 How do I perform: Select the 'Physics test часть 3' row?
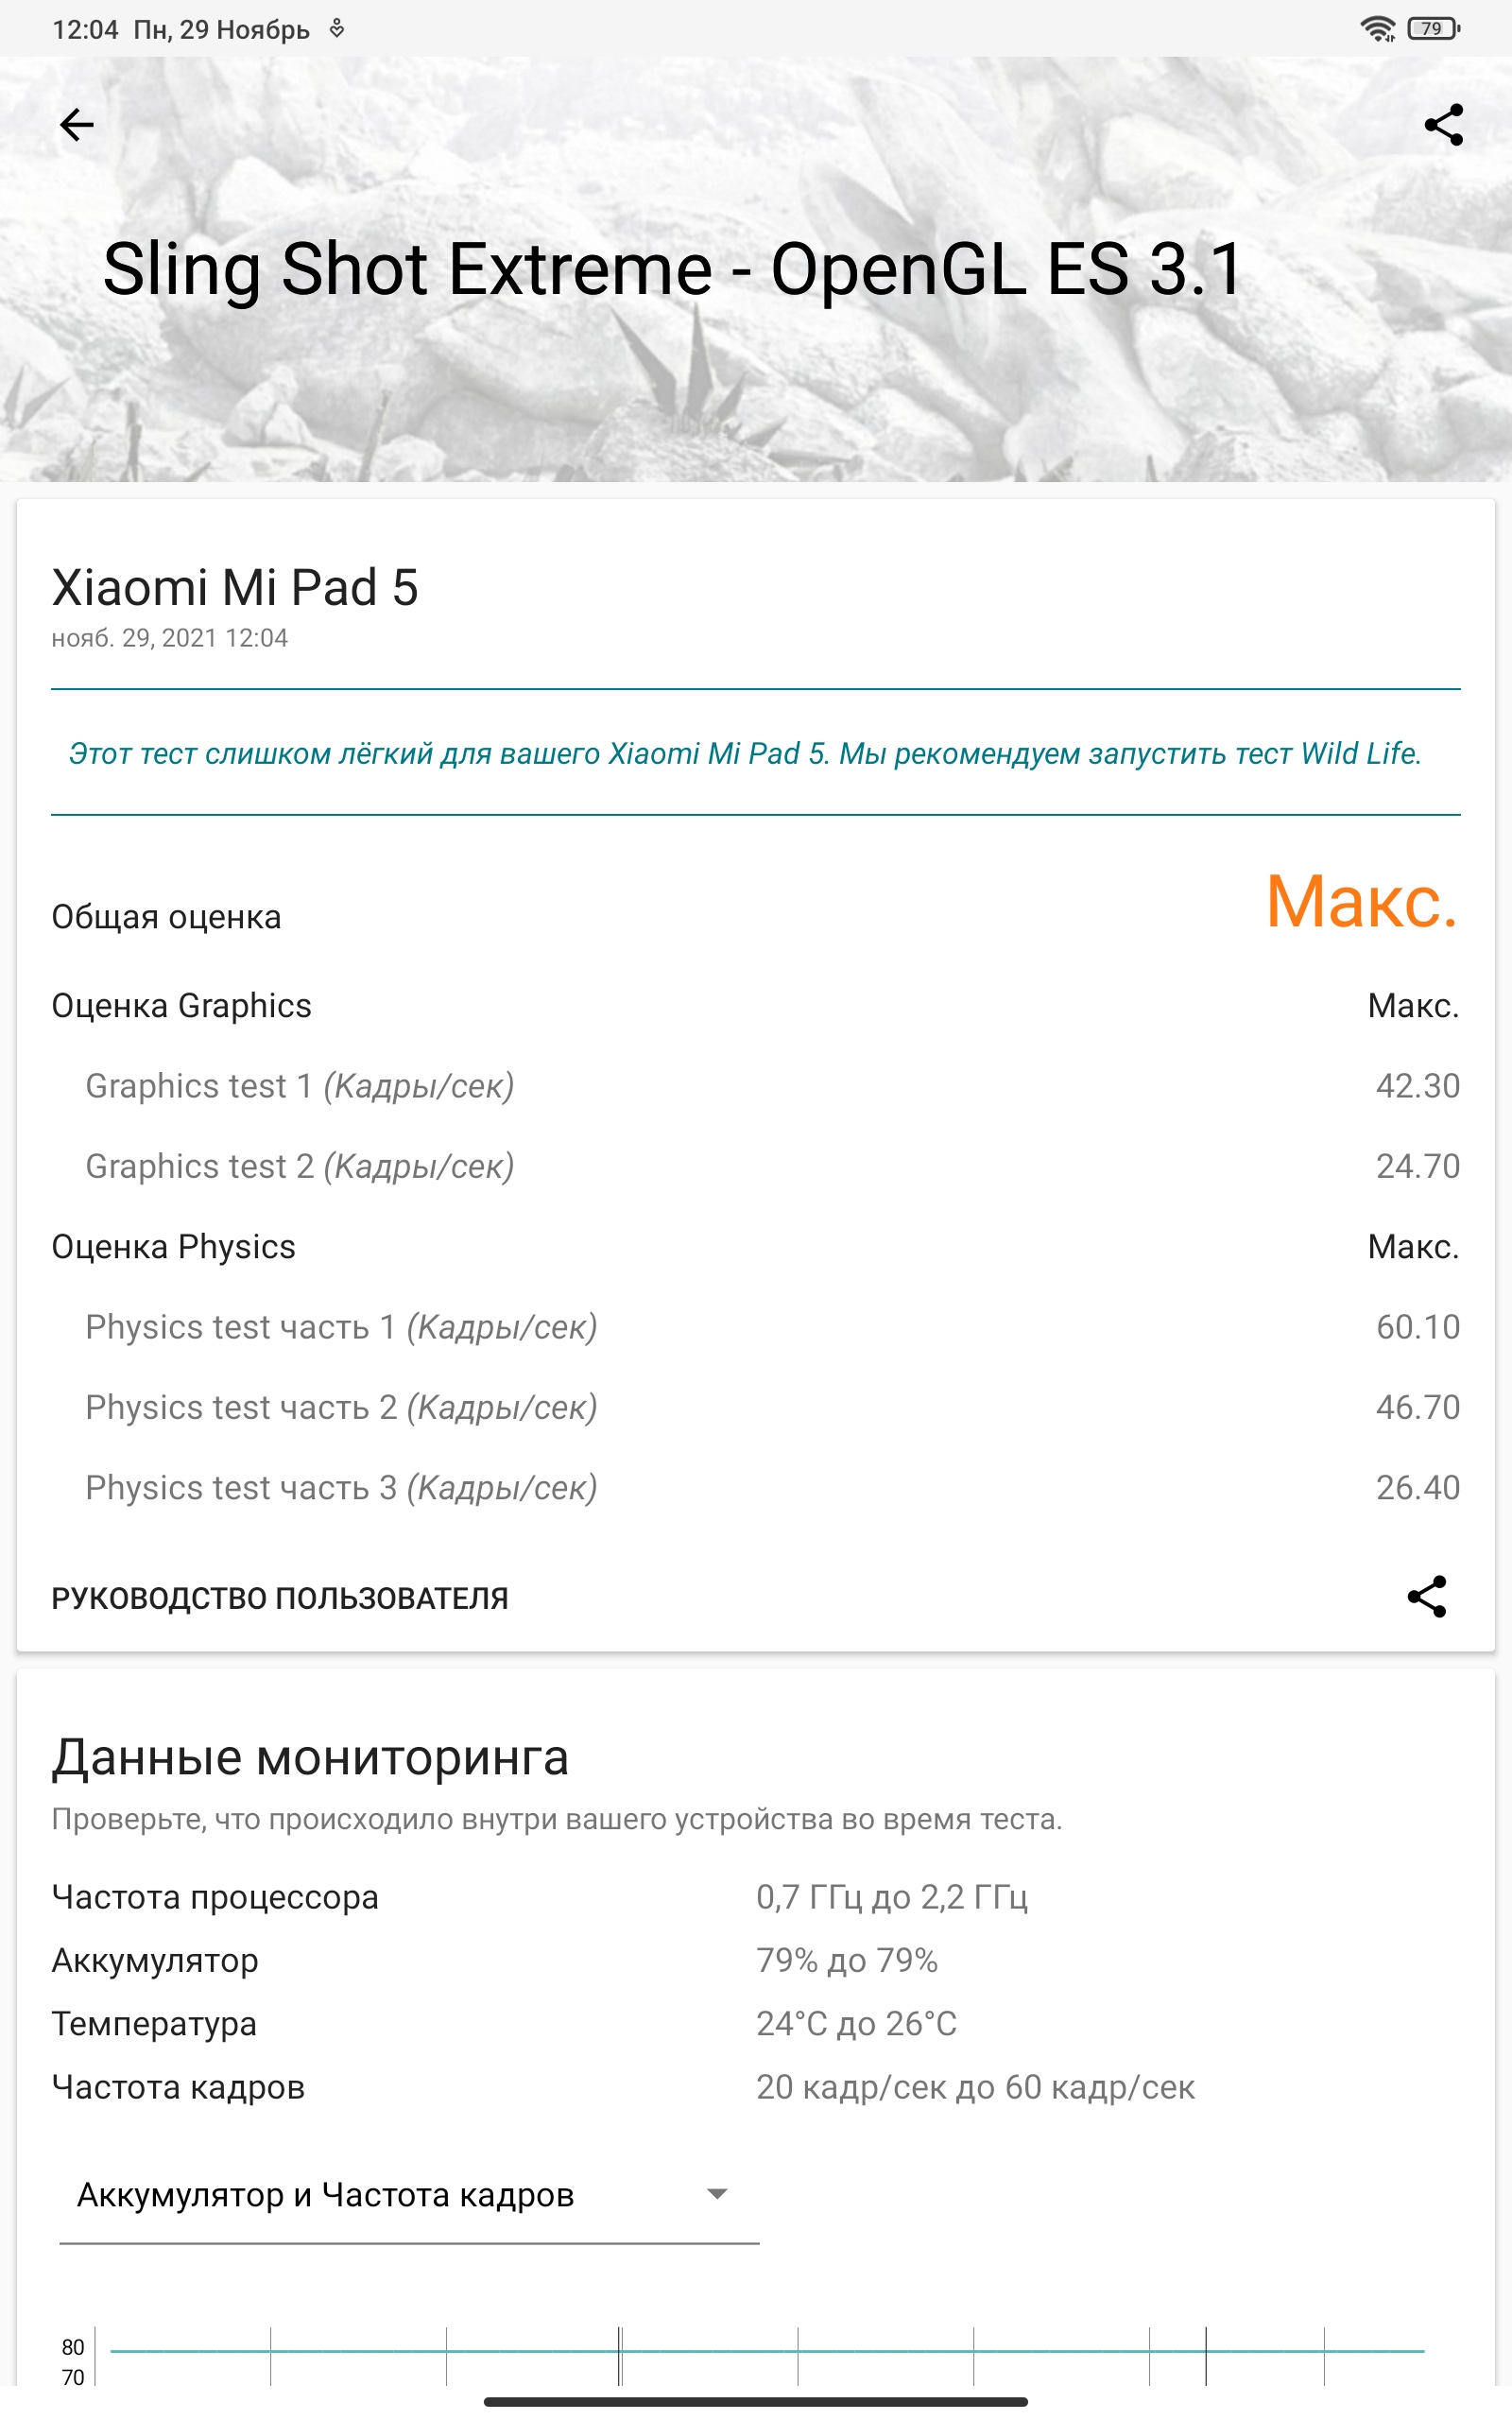[755, 1488]
